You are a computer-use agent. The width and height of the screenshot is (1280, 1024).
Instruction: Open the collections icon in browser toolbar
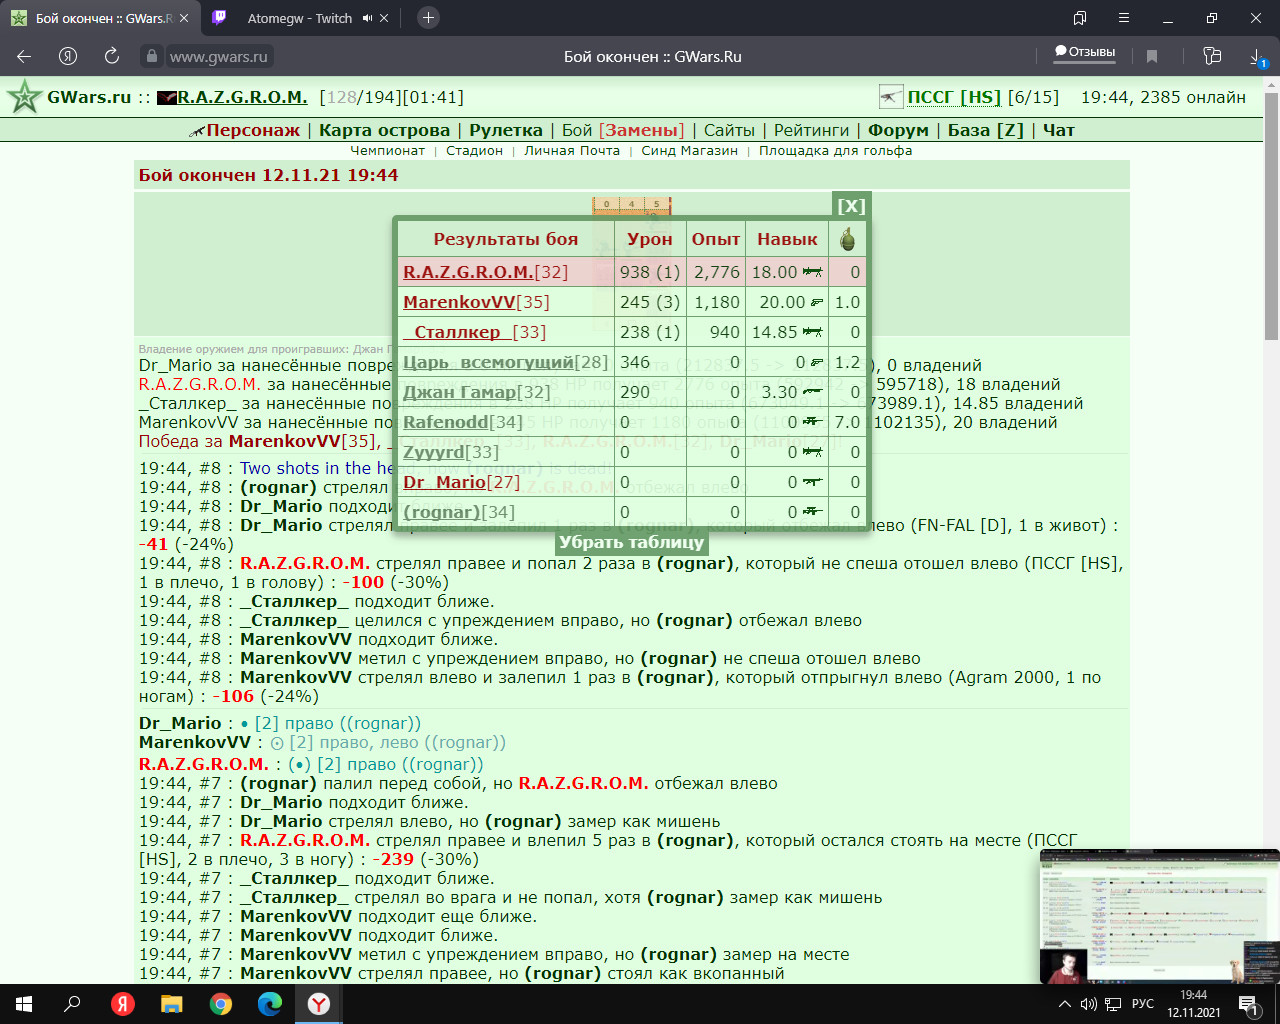coord(1212,56)
